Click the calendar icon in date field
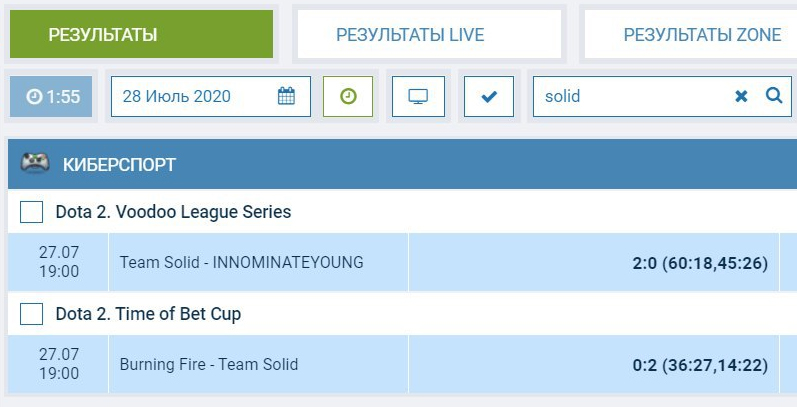This screenshot has height=407, width=797. click(286, 97)
